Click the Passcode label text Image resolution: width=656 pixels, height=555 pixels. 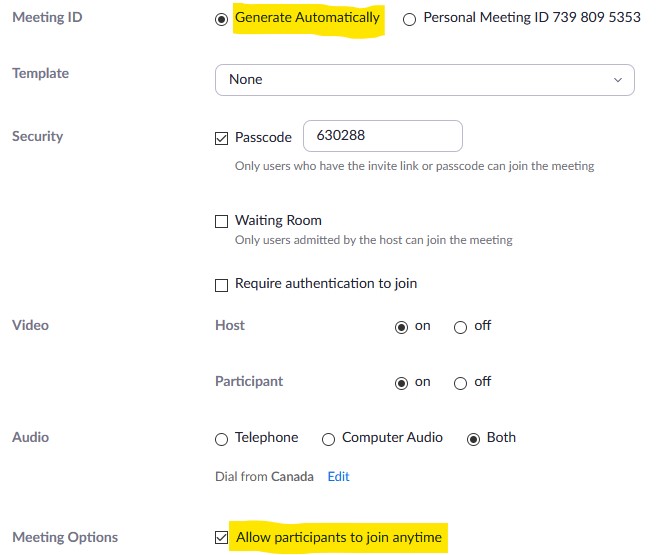(x=263, y=137)
